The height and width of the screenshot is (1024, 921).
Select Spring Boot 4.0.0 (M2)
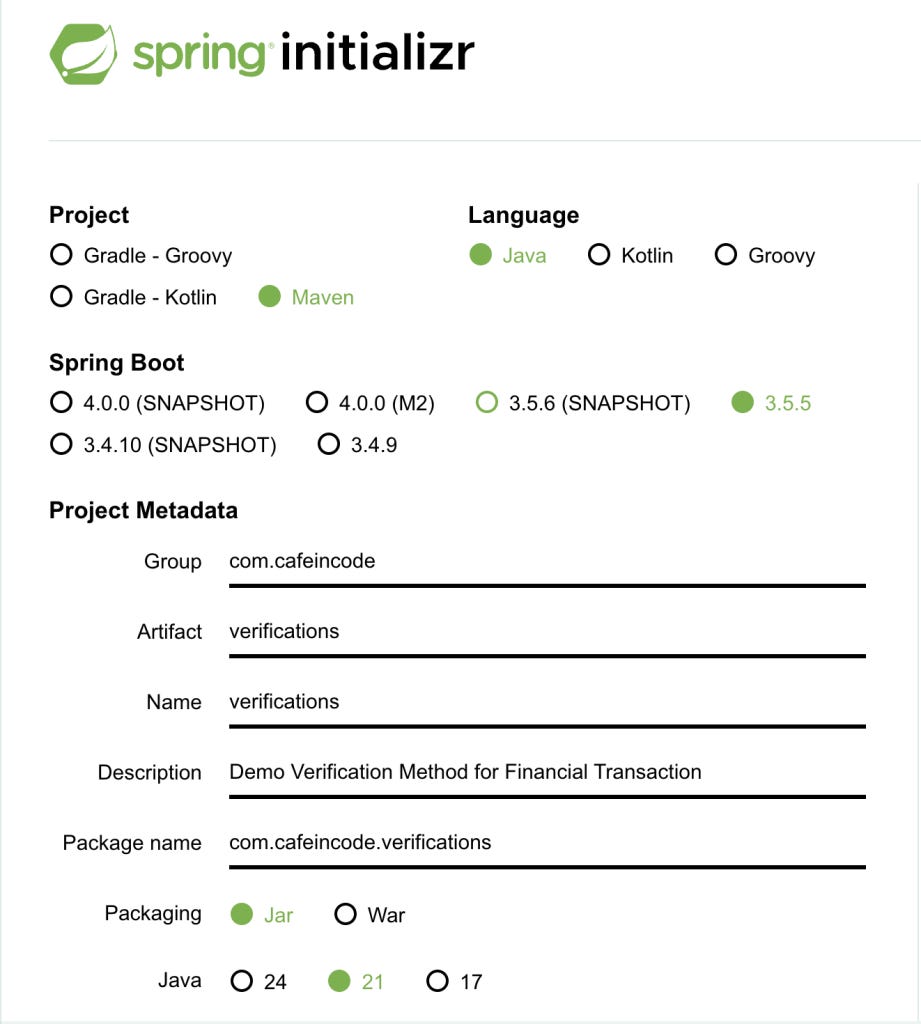[x=370, y=402]
